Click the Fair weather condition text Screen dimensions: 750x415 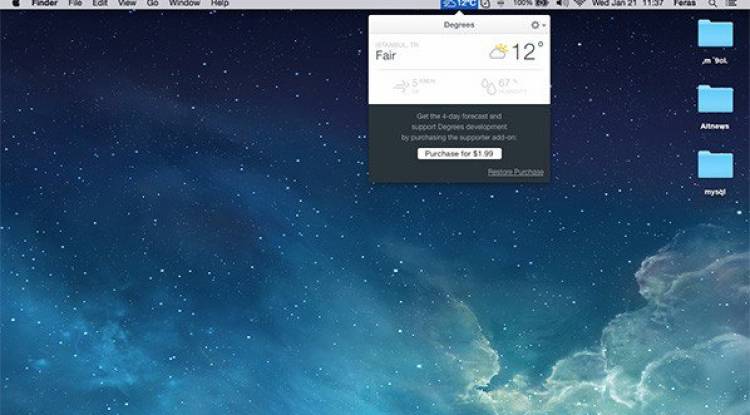(386, 55)
